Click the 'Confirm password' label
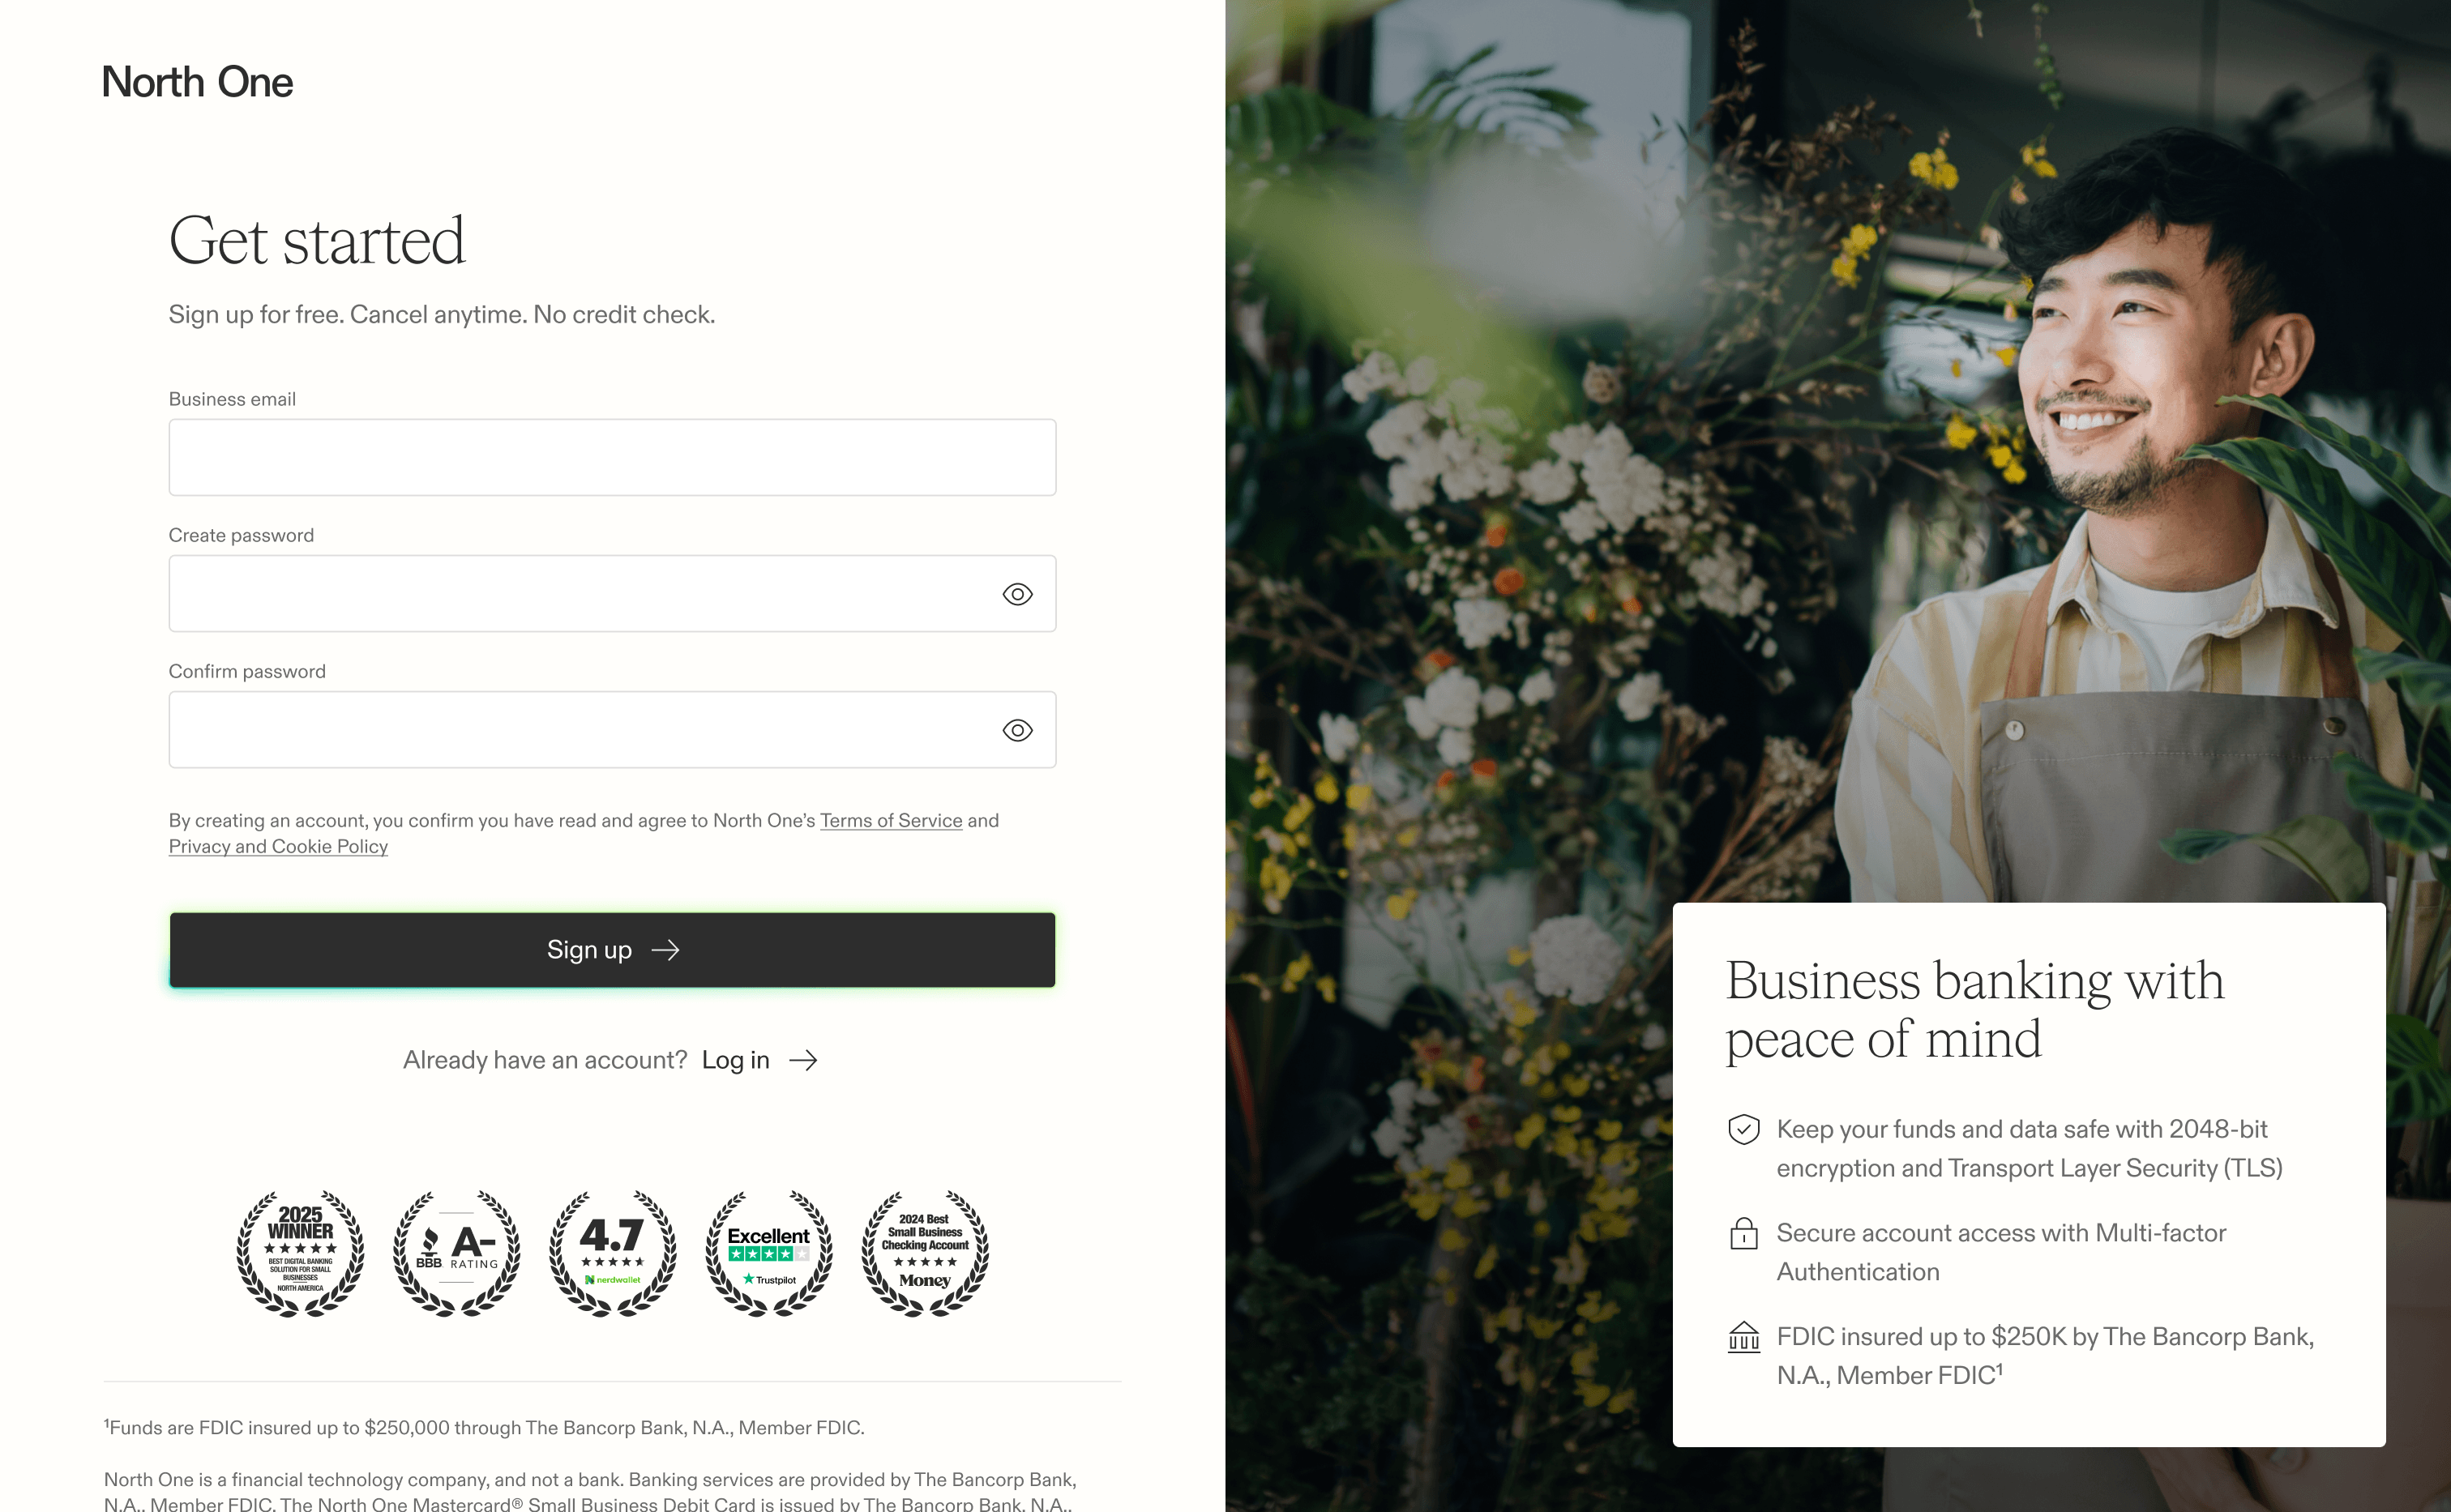The height and width of the screenshot is (1512, 2451). 247,671
